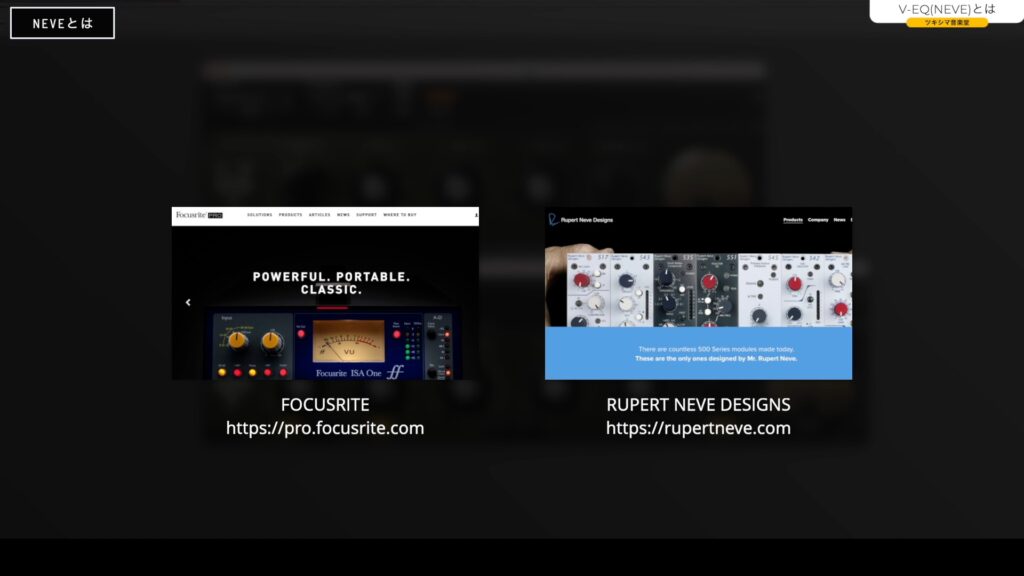Click the 'V-EQ(NEVE)とは' header label
This screenshot has height=576, width=1024.
[946, 9]
